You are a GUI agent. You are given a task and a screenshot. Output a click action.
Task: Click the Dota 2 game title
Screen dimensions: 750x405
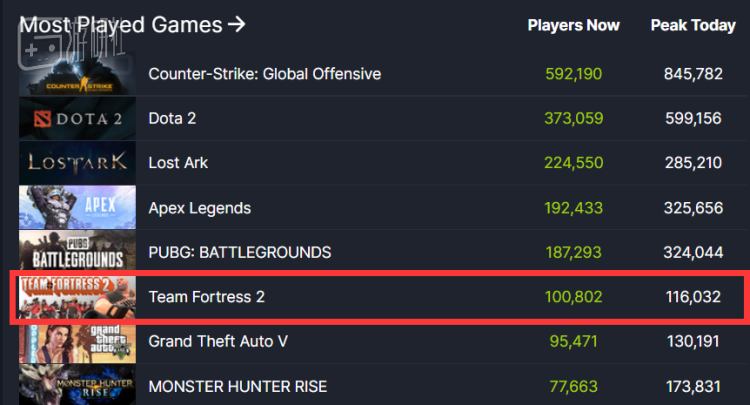(172, 118)
